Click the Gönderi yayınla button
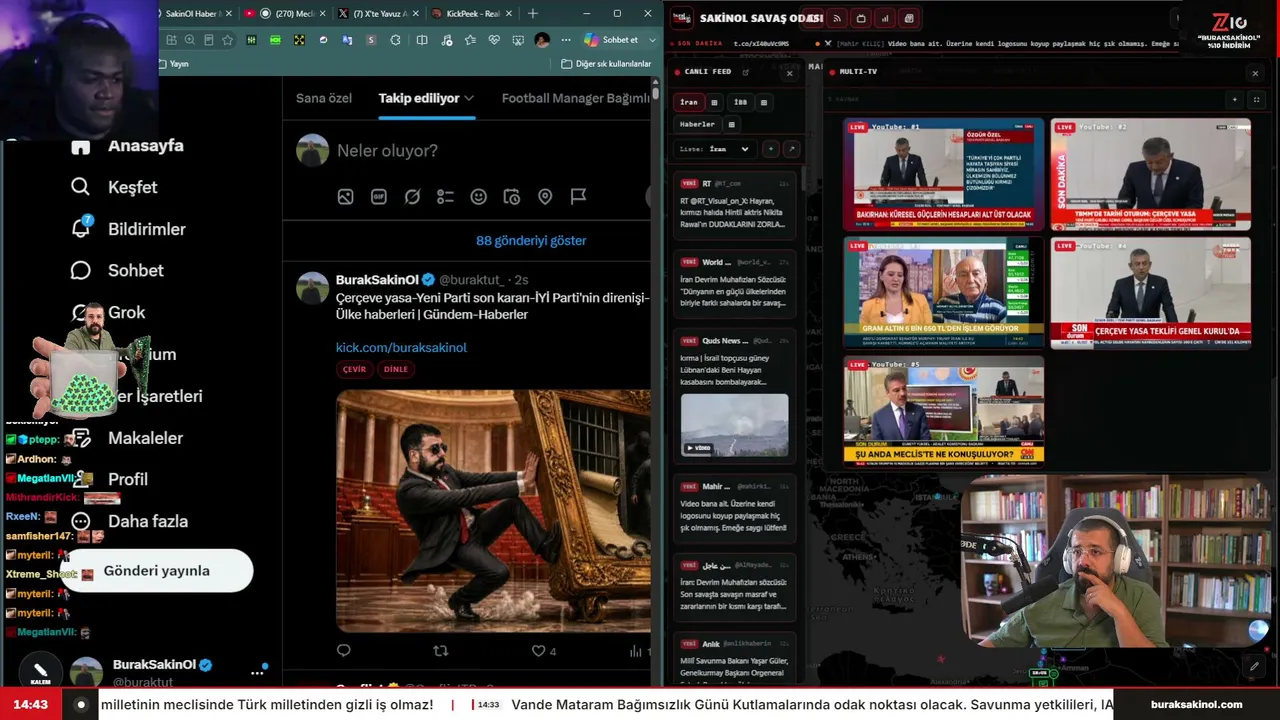This screenshot has height=720, width=1280. pos(157,571)
